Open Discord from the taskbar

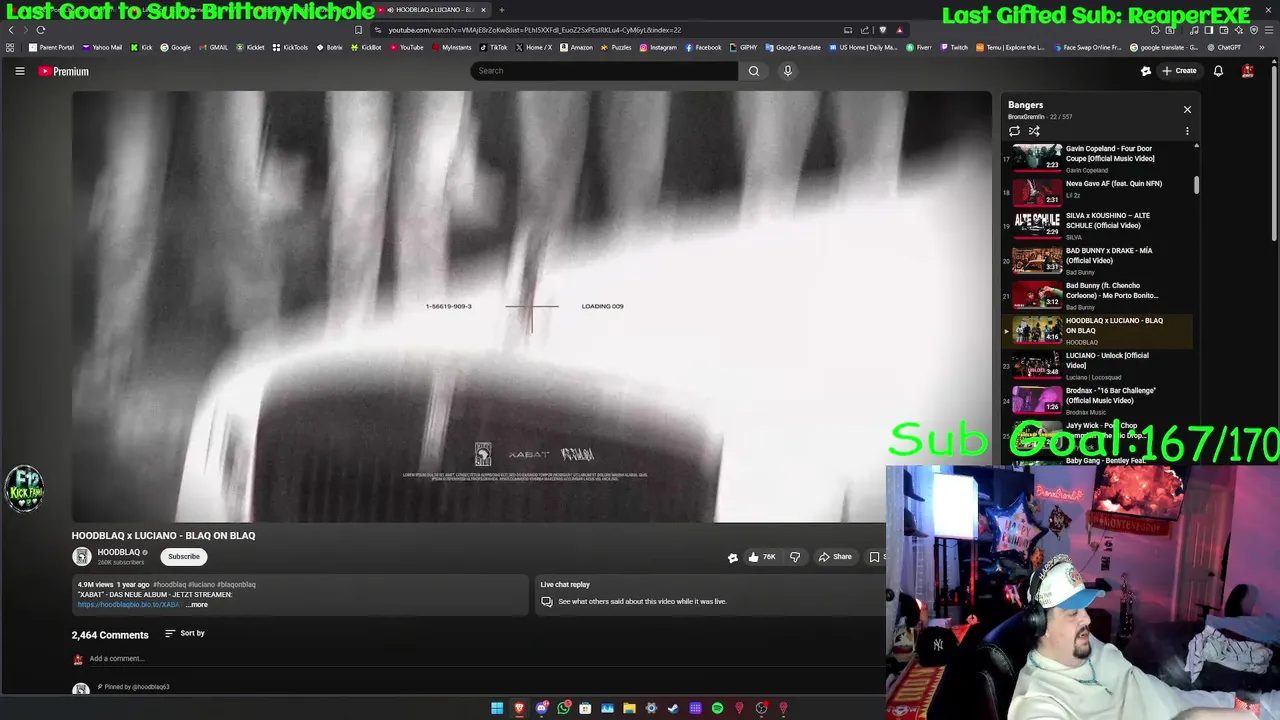541,708
